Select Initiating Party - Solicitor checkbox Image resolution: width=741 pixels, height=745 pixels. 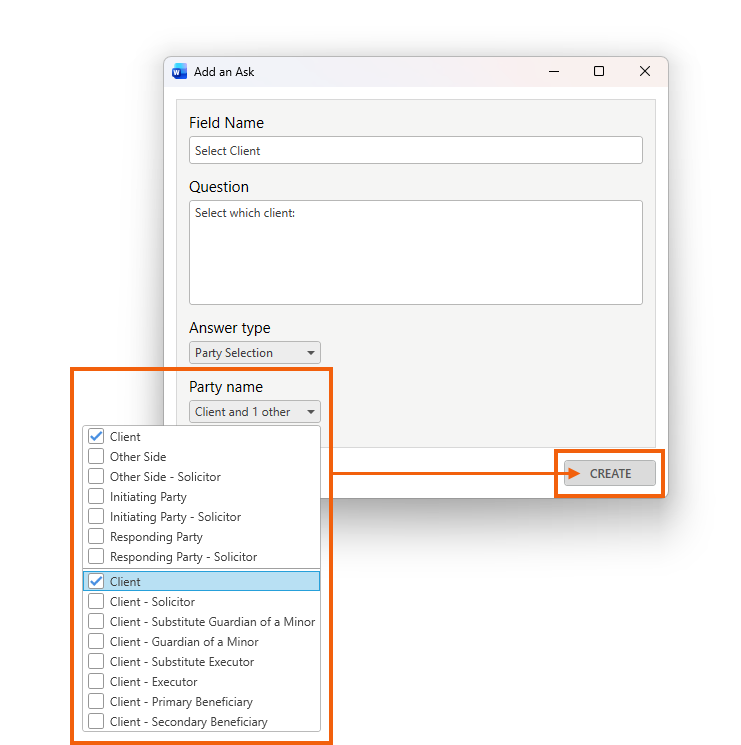(96, 517)
